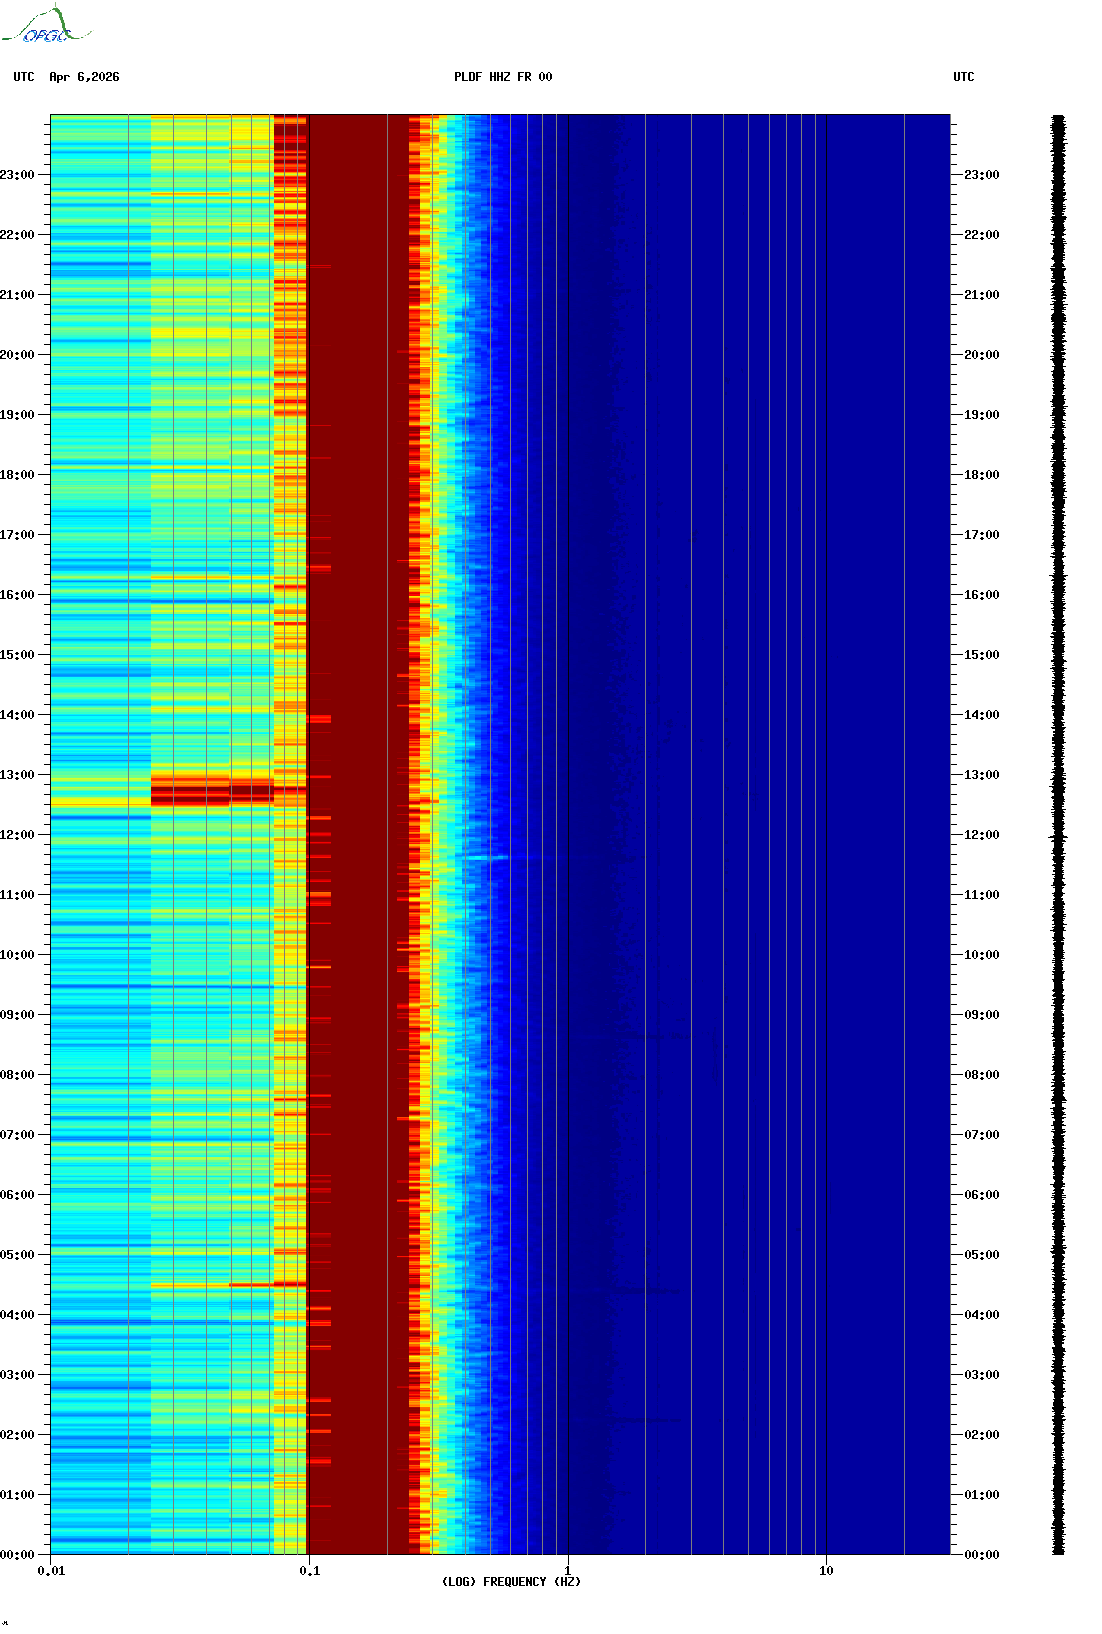Click the right-side 22:00 time label

[982, 235]
